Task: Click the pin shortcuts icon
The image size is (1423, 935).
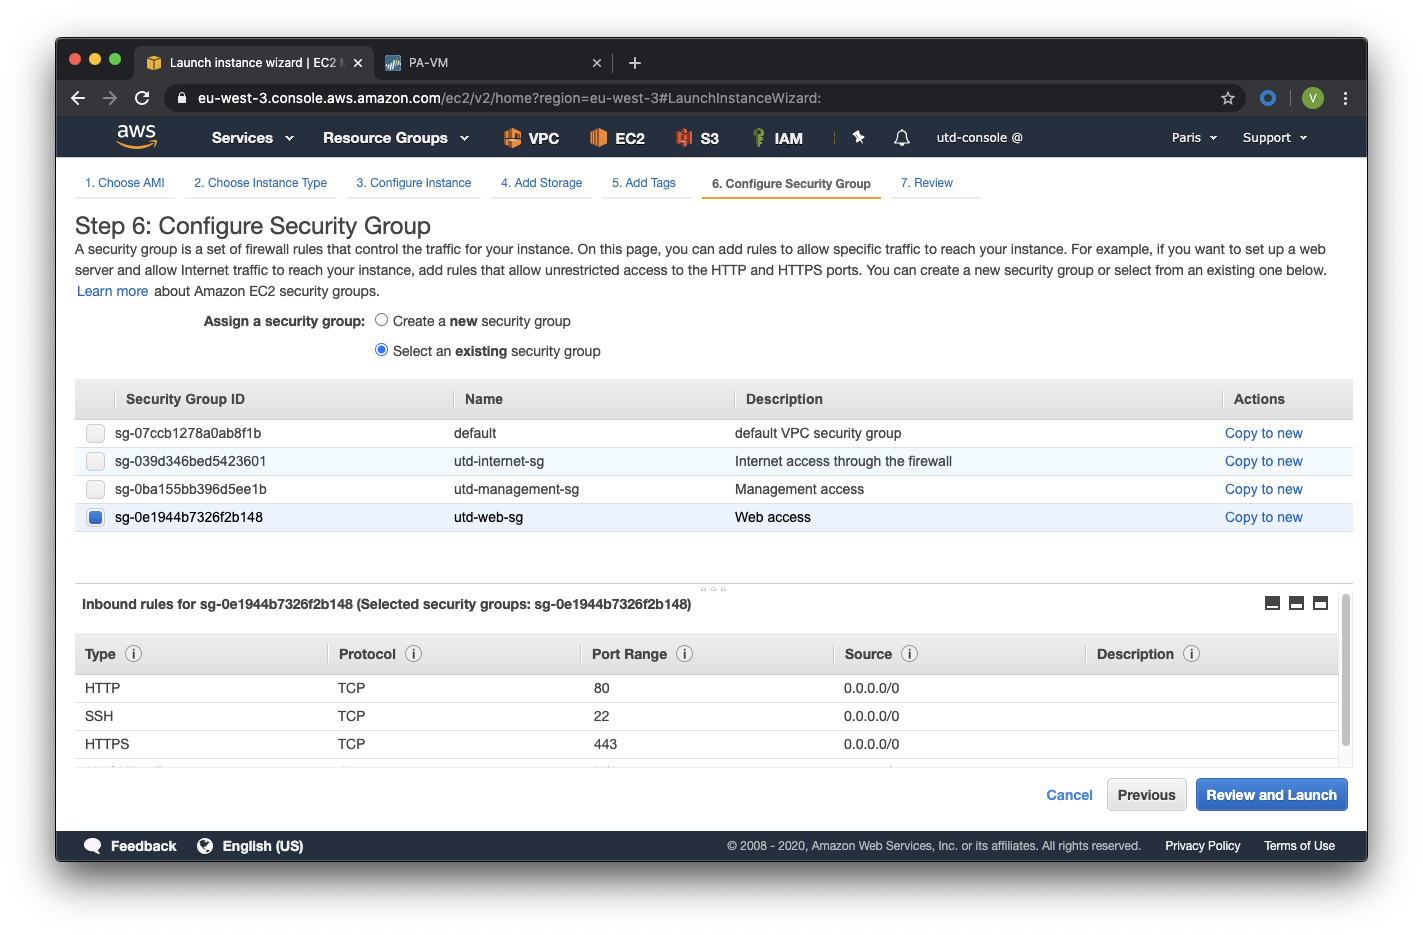Action: point(858,137)
